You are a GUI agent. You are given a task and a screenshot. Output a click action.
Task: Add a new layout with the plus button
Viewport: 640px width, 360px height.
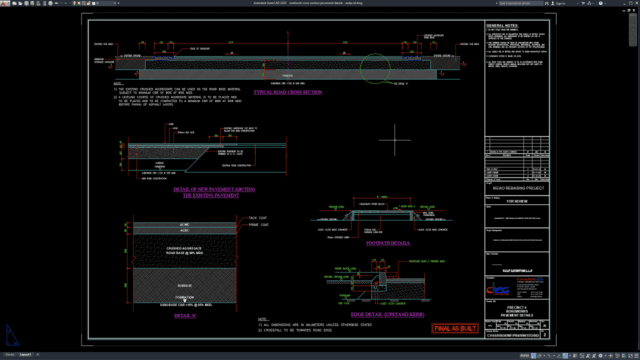(x=38, y=355)
